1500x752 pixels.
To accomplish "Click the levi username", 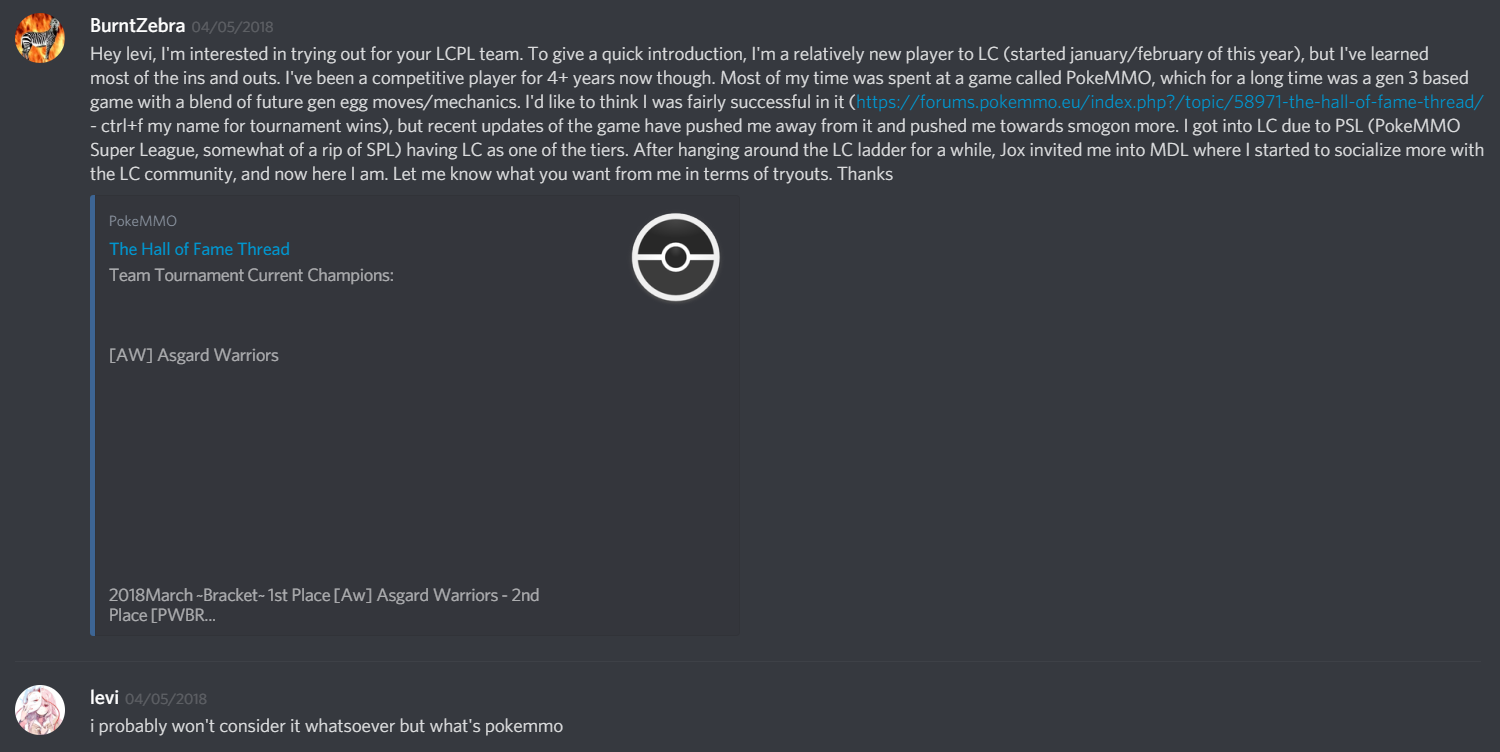I will coord(104,698).
